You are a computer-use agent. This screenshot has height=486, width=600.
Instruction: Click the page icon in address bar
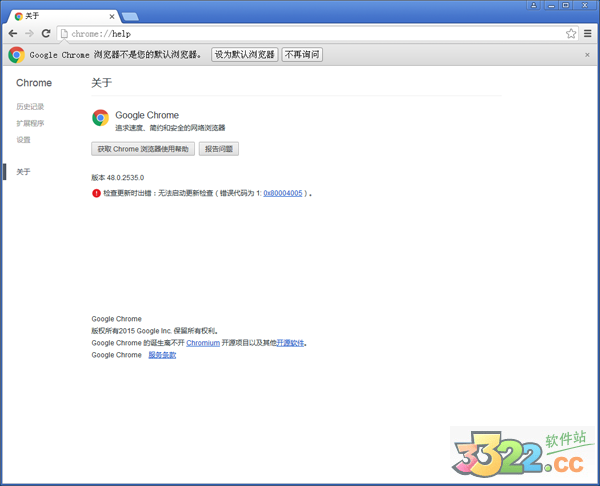pyautogui.click(x=64, y=34)
